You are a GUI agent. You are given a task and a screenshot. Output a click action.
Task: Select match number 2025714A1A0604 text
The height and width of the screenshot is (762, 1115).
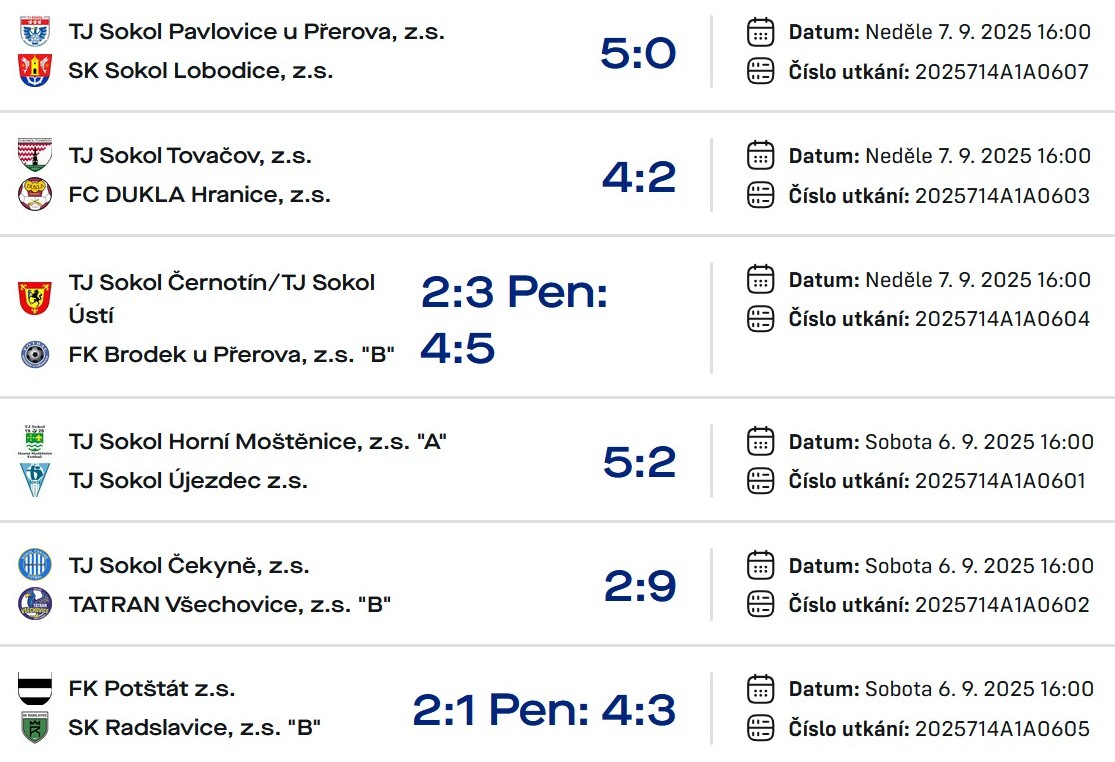[1002, 319]
